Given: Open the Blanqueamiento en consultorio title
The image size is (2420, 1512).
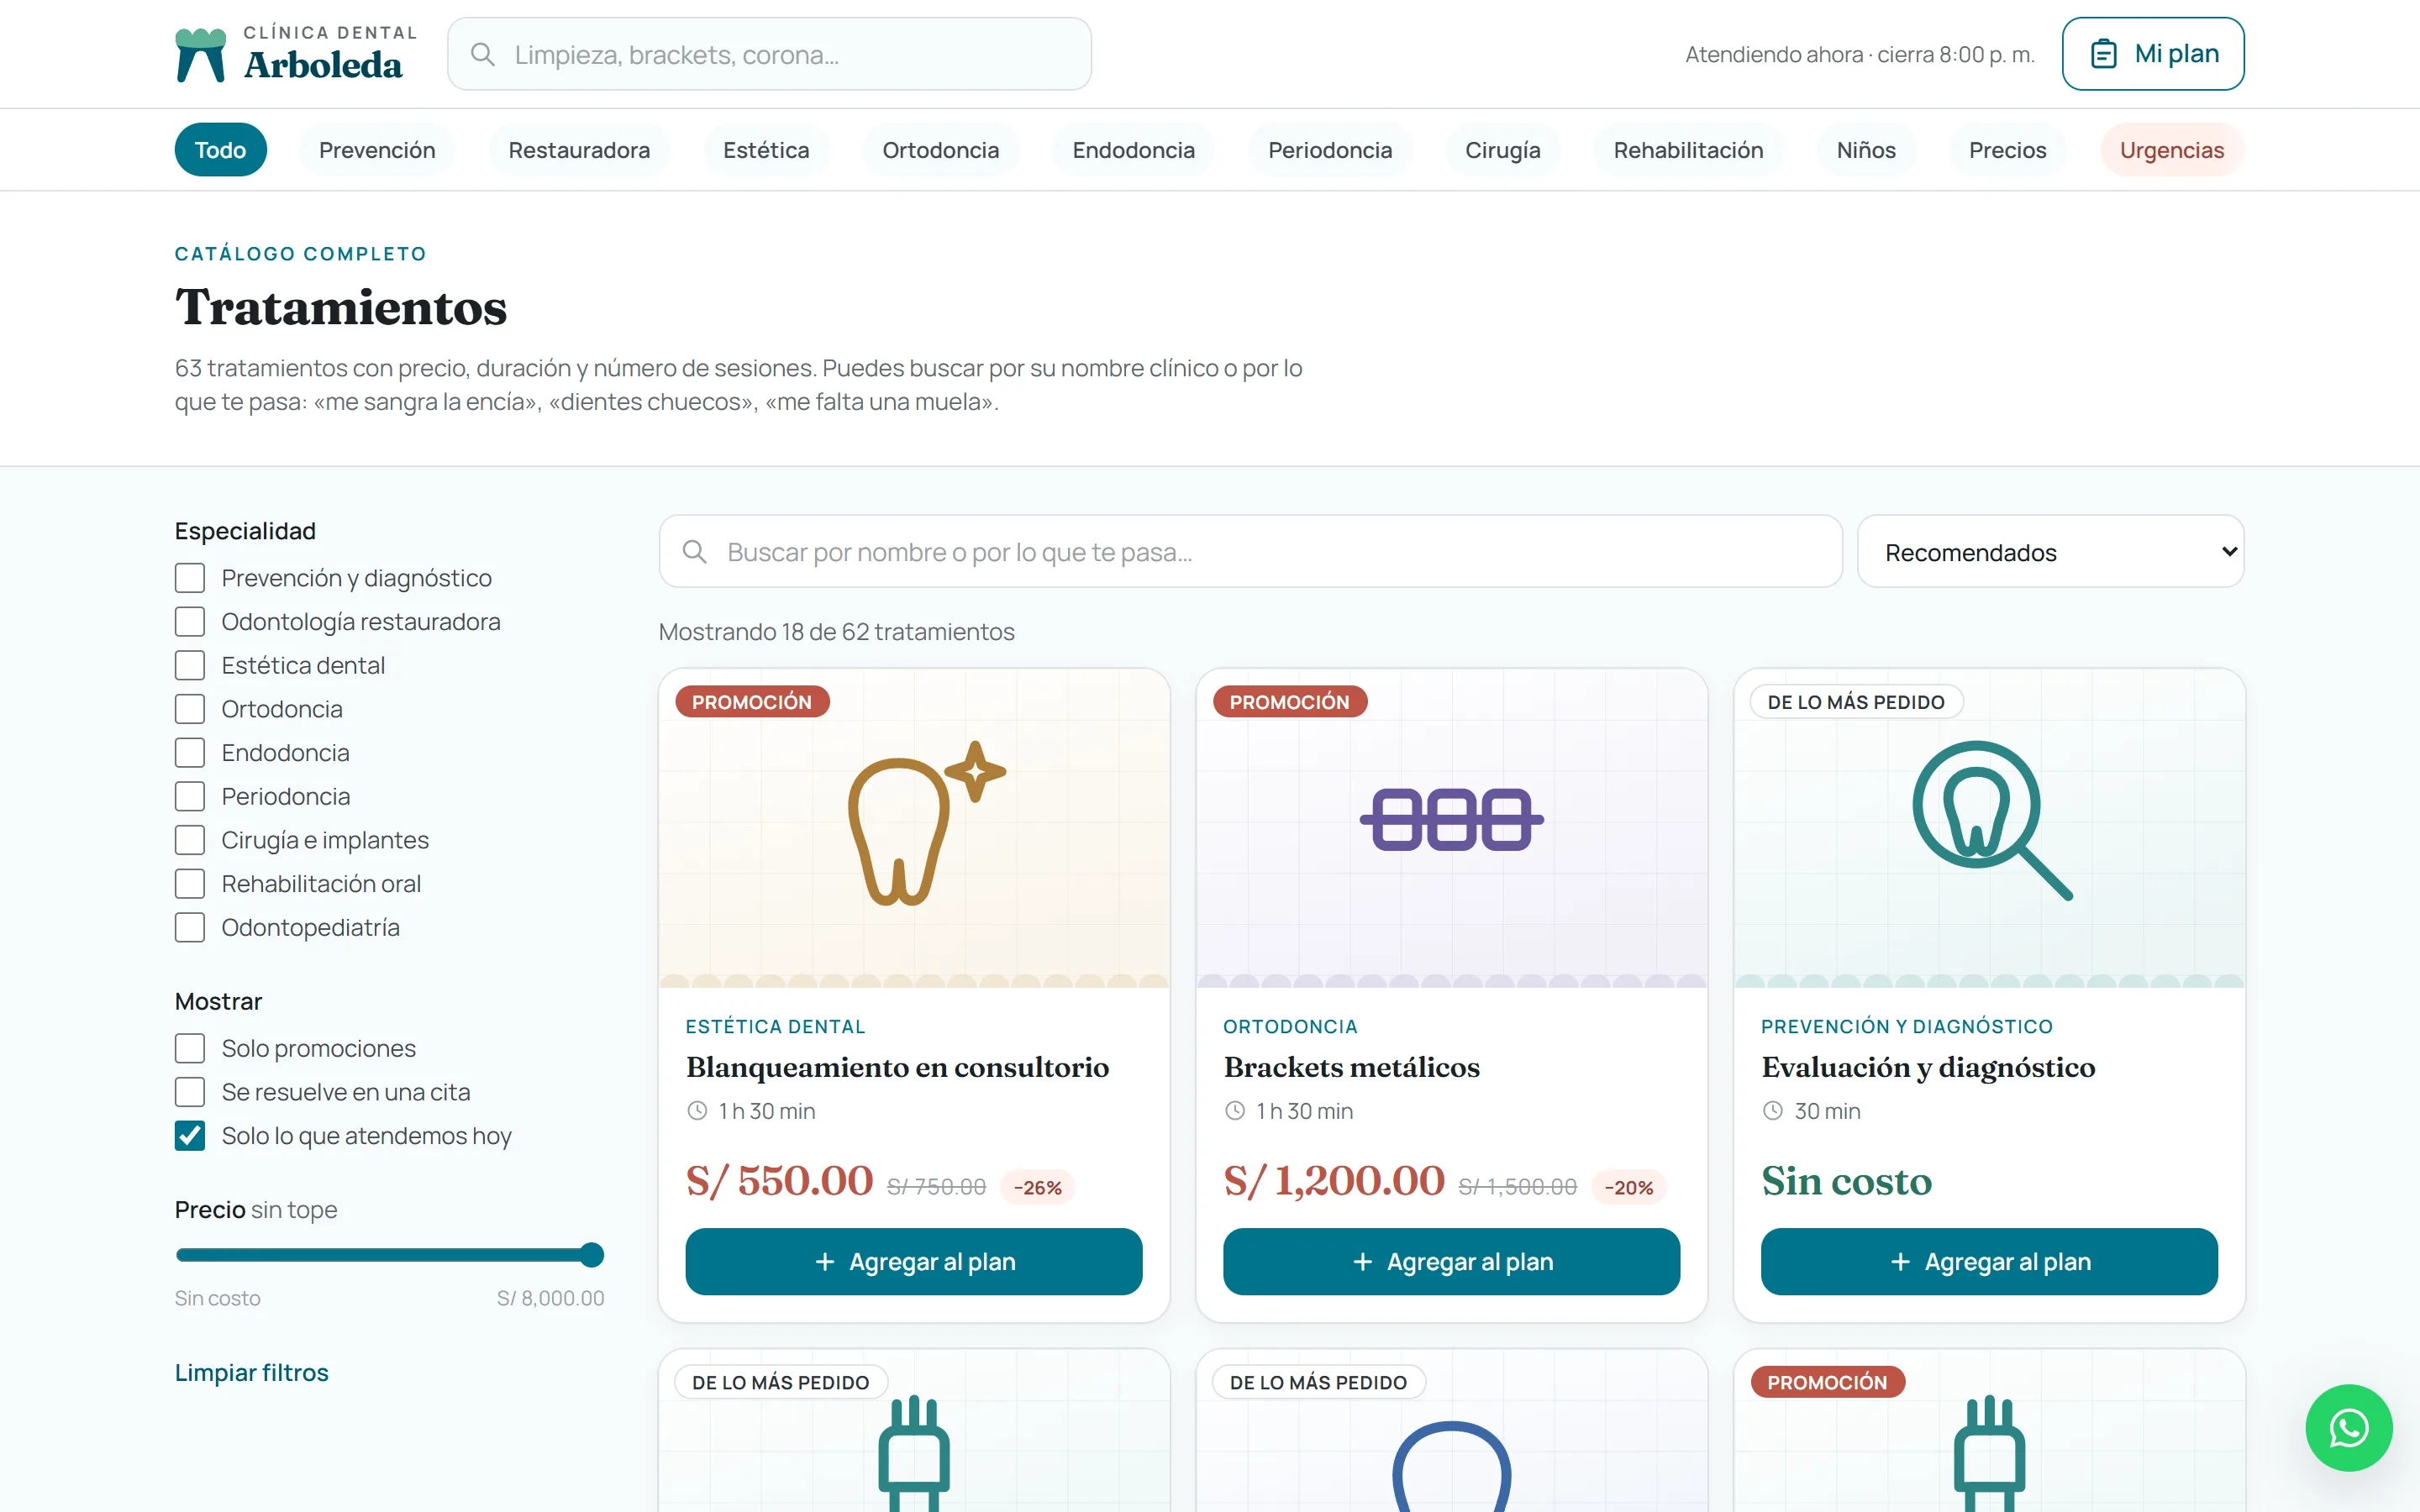Looking at the screenshot, I should (897, 1067).
